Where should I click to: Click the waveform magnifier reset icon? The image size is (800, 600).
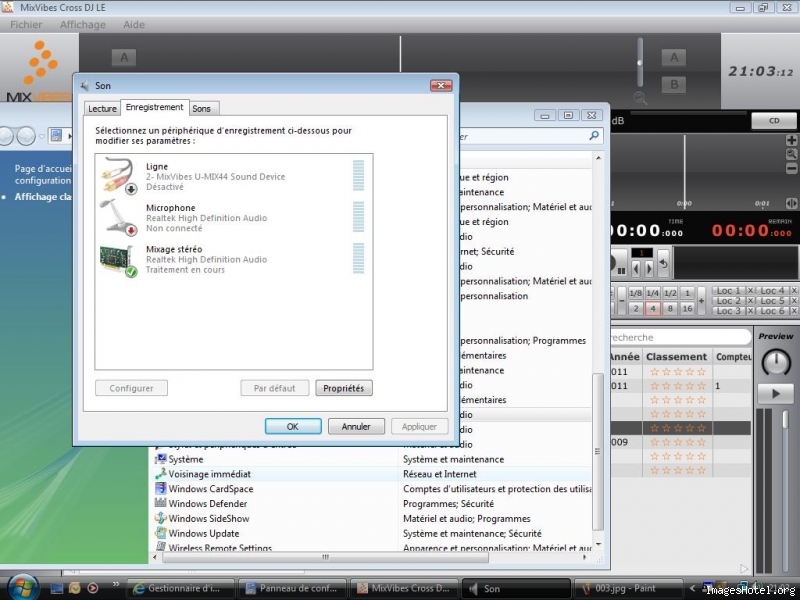pyautogui.click(x=791, y=154)
